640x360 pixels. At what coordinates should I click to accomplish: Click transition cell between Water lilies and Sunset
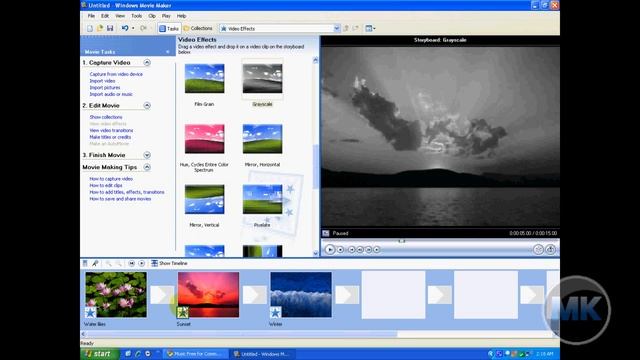click(162, 295)
